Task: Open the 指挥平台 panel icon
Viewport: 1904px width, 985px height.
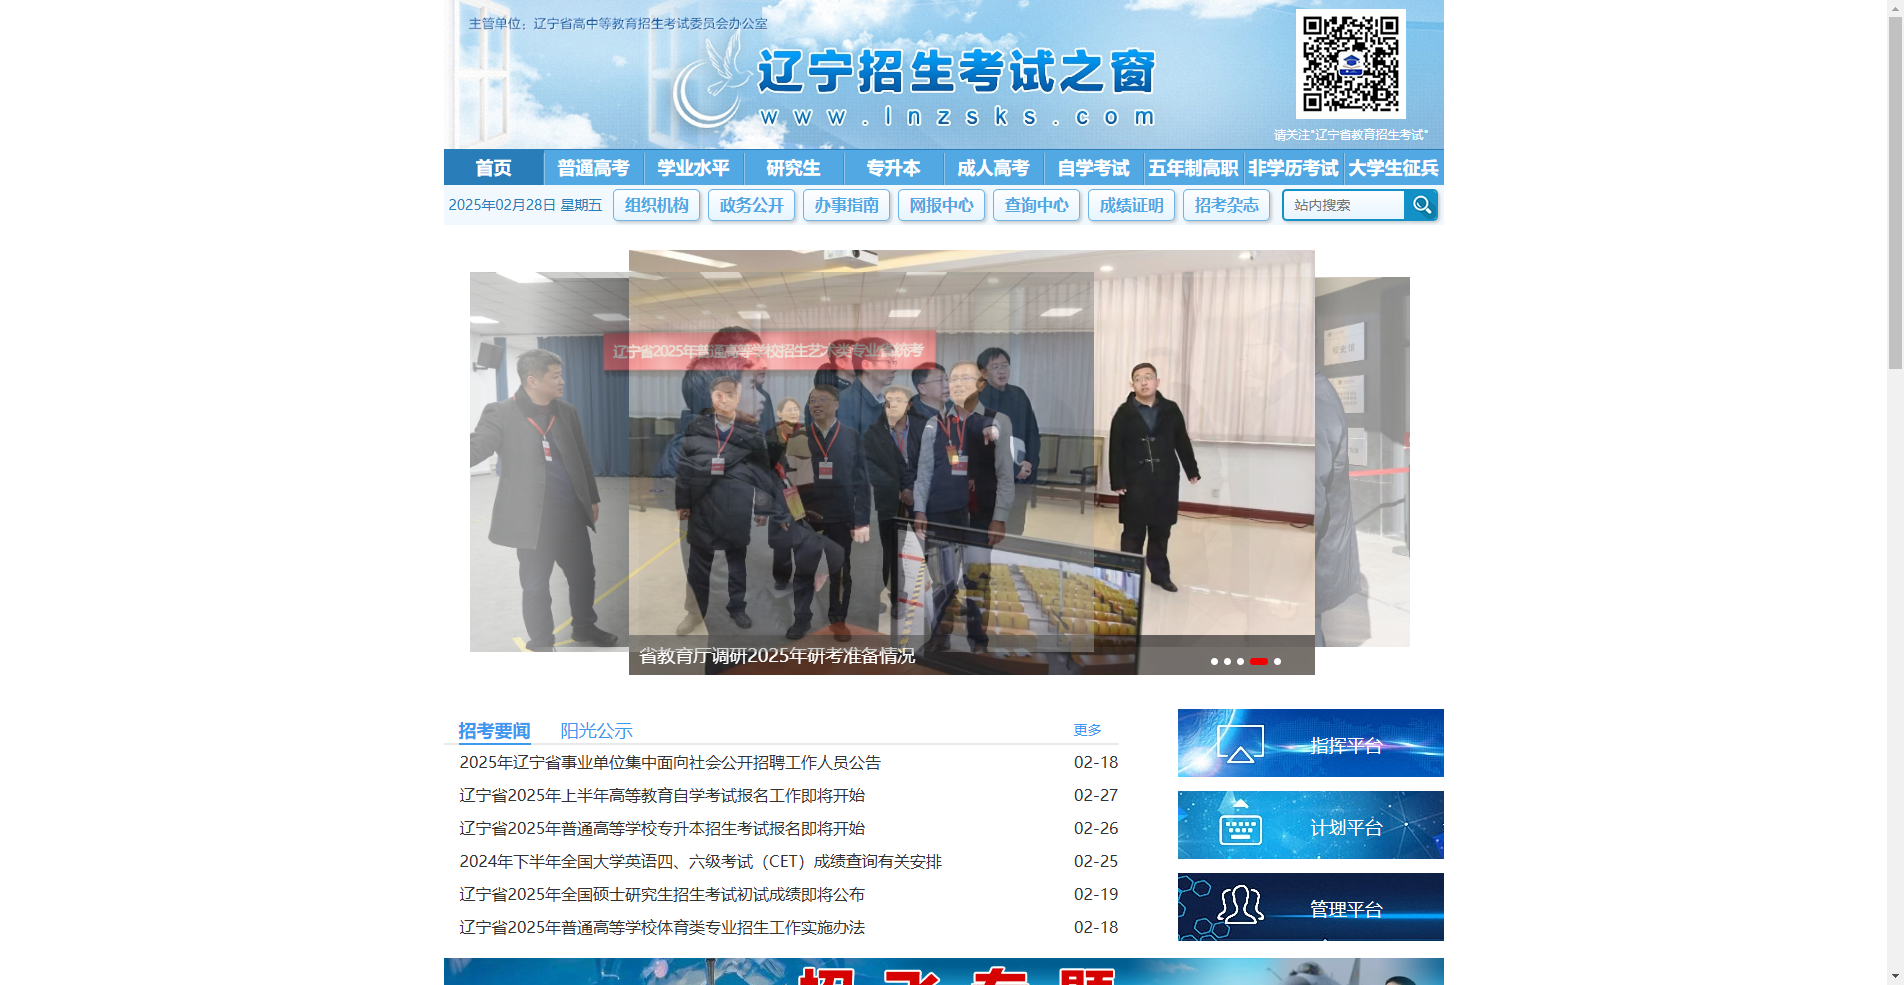Action: (x=1240, y=743)
